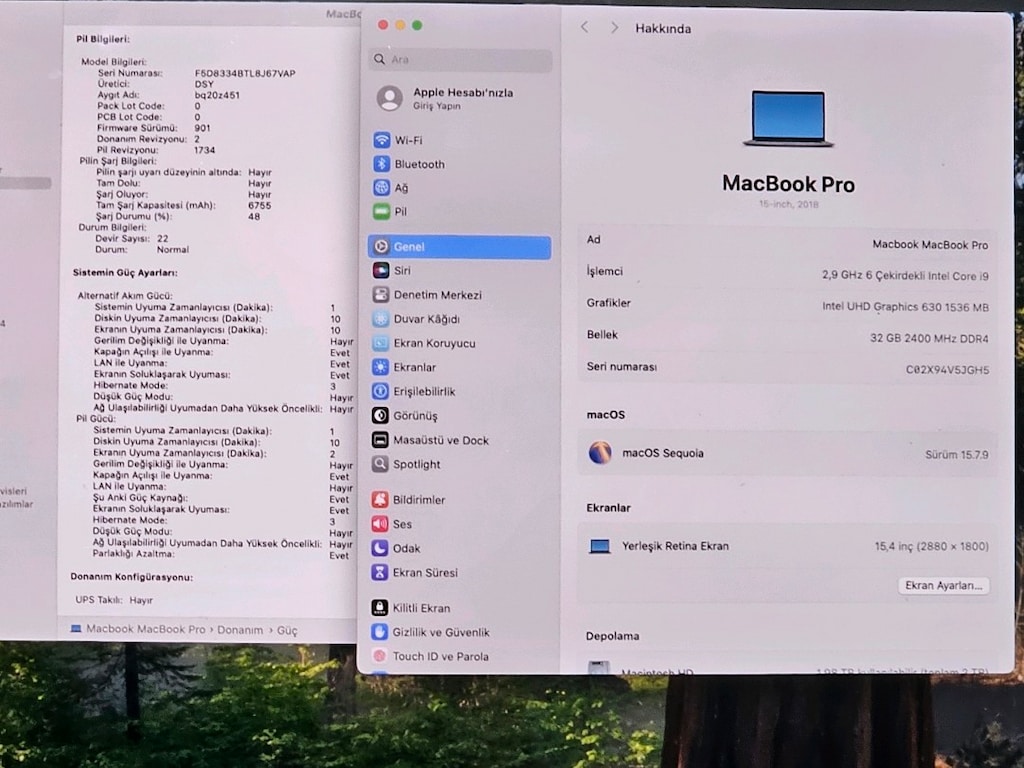Click Donanım in the path bar

pos(240,630)
